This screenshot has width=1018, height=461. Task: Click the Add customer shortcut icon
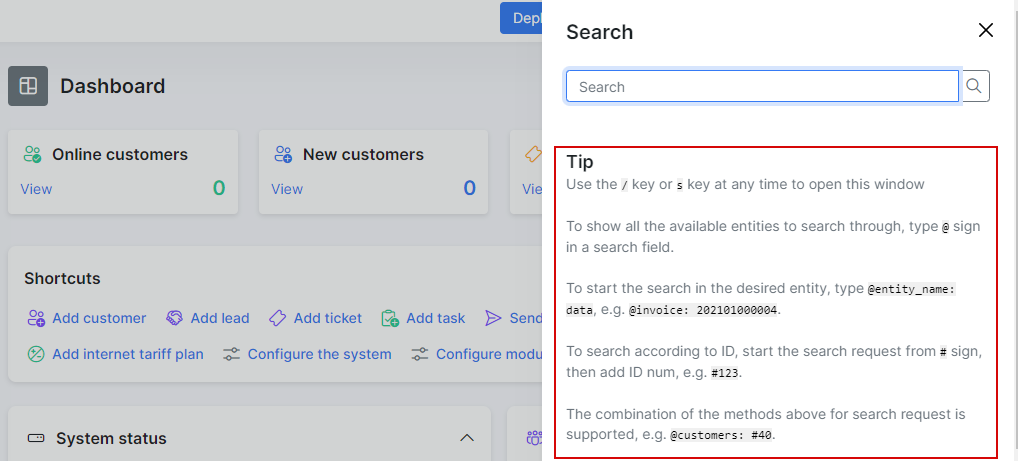click(x=36, y=318)
